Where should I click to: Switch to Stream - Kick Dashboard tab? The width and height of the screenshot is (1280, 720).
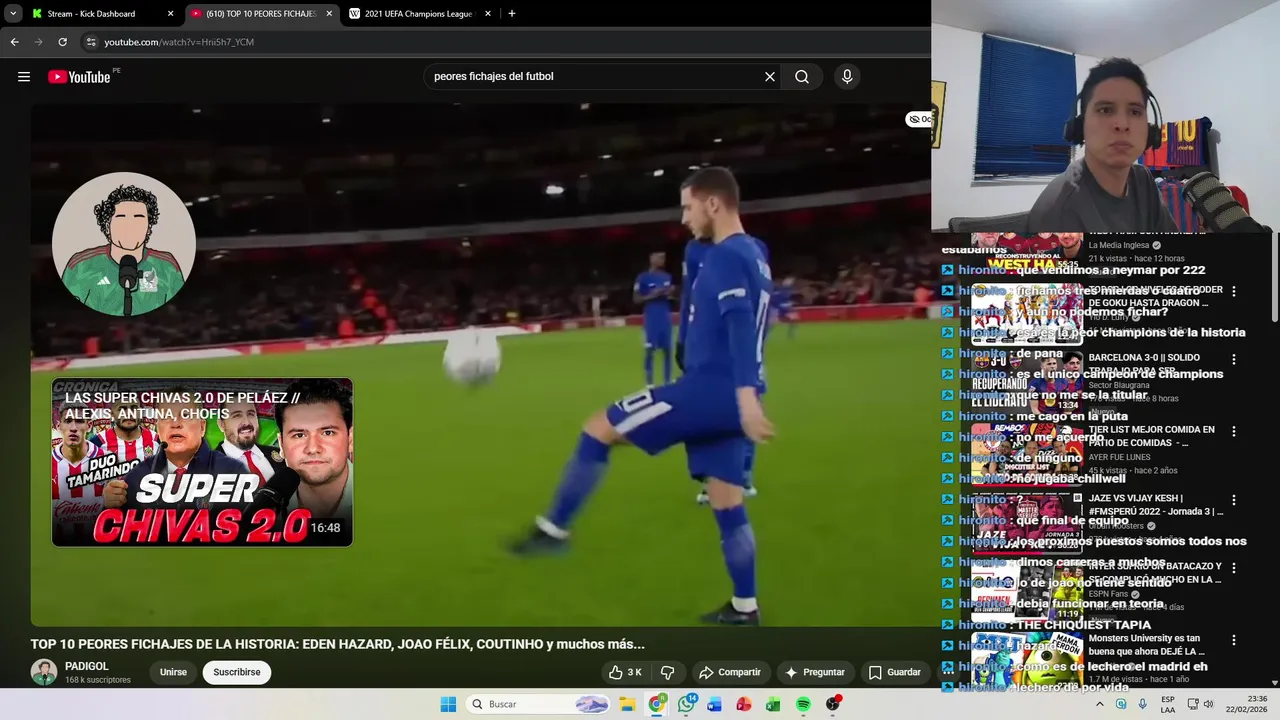pyautogui.click(x=100, y=14)
